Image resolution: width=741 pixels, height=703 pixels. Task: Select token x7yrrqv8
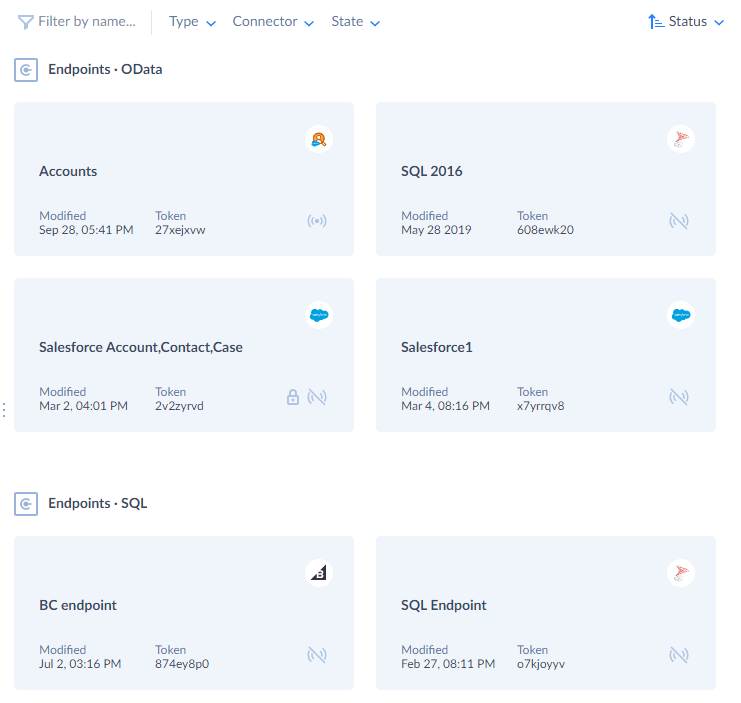(541, 406)
